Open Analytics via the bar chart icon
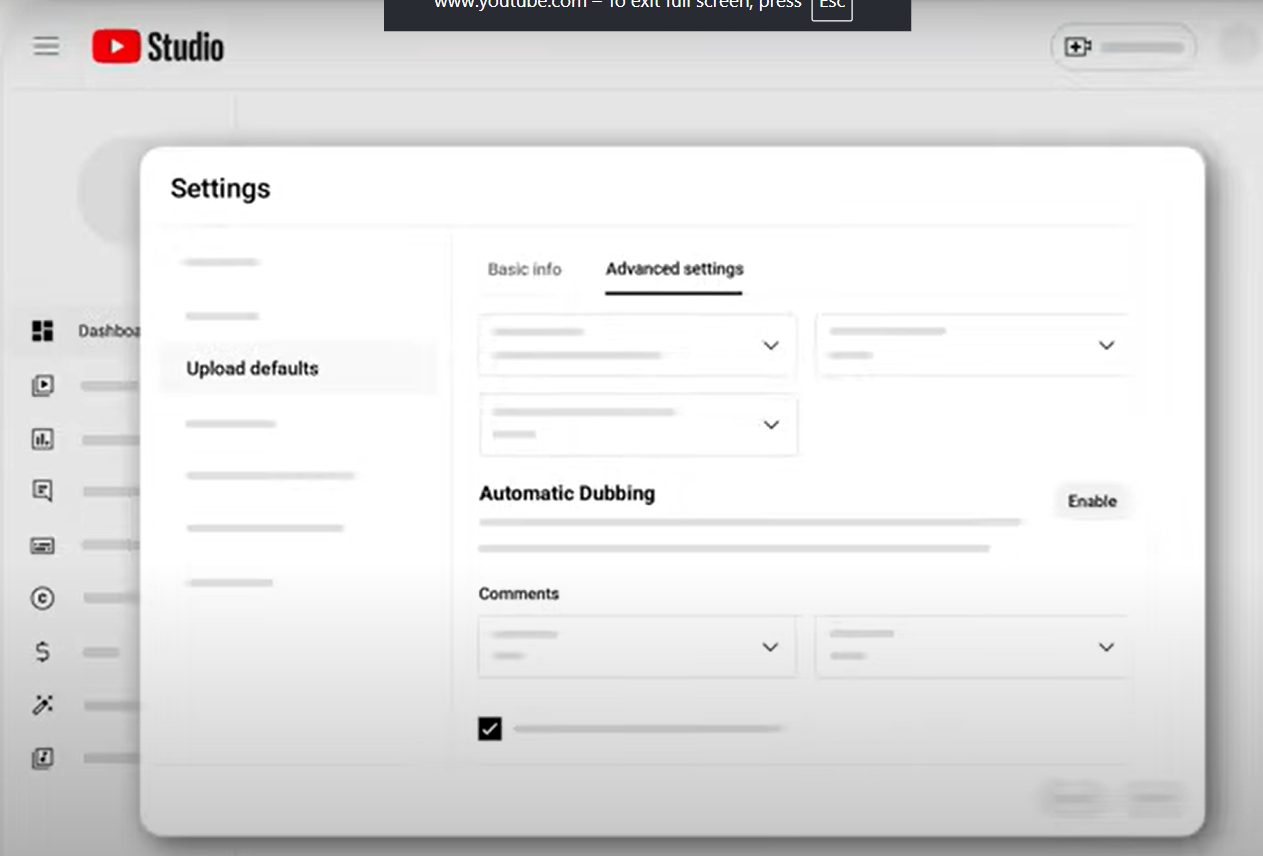This screenshot has height=856, width=1263. pos(42,439)
